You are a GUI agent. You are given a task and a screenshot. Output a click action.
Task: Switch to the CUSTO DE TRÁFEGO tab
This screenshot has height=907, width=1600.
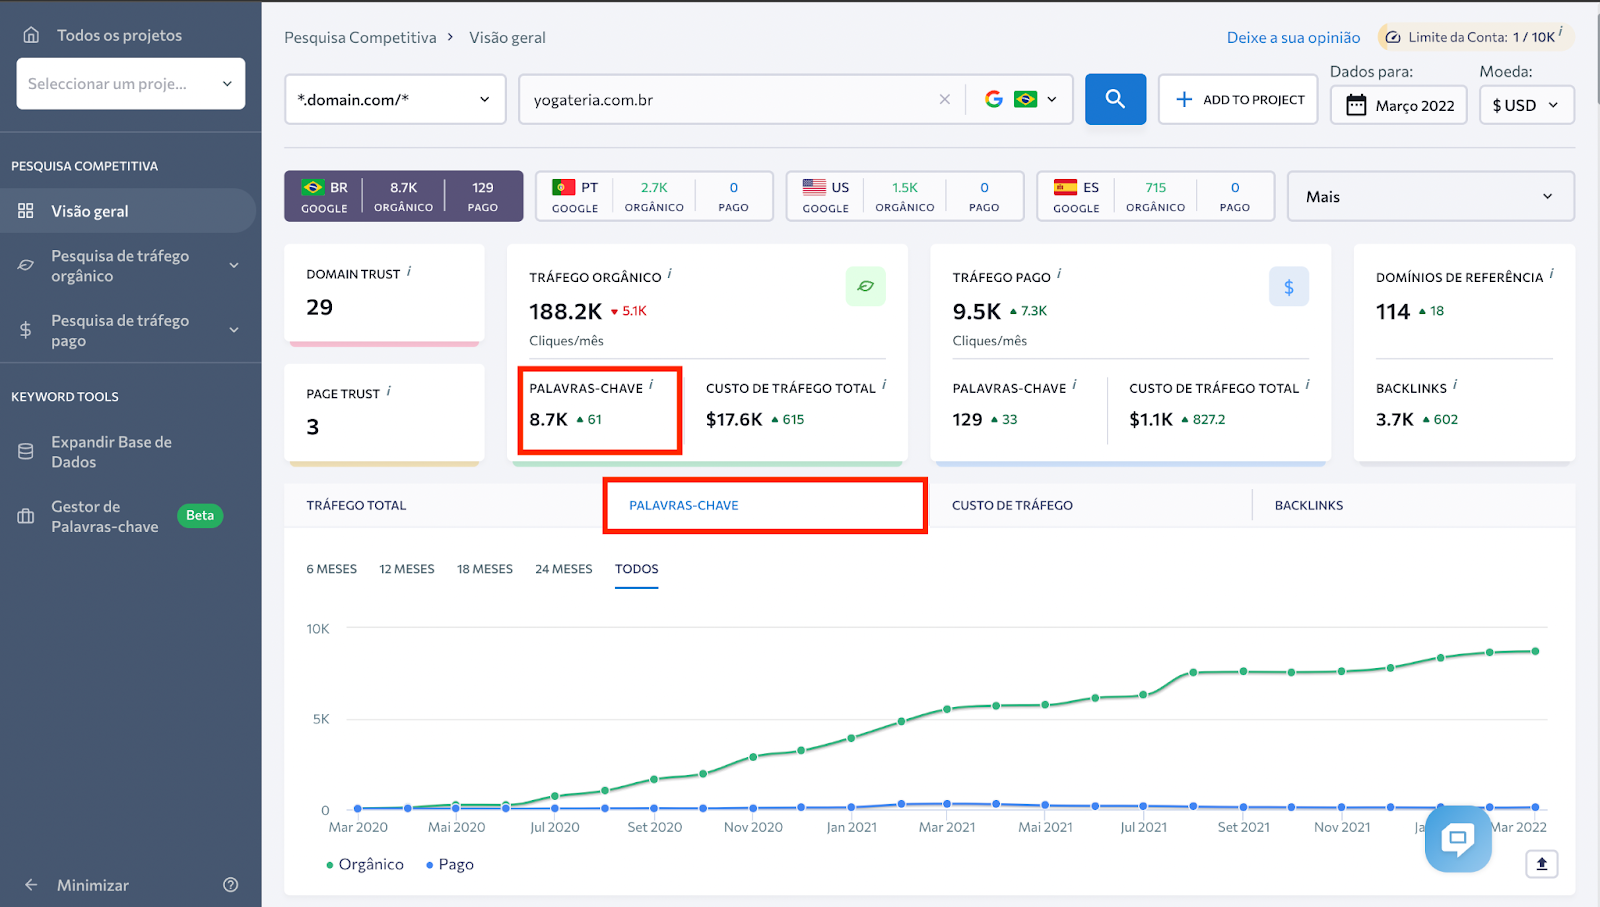[1012, 505]
